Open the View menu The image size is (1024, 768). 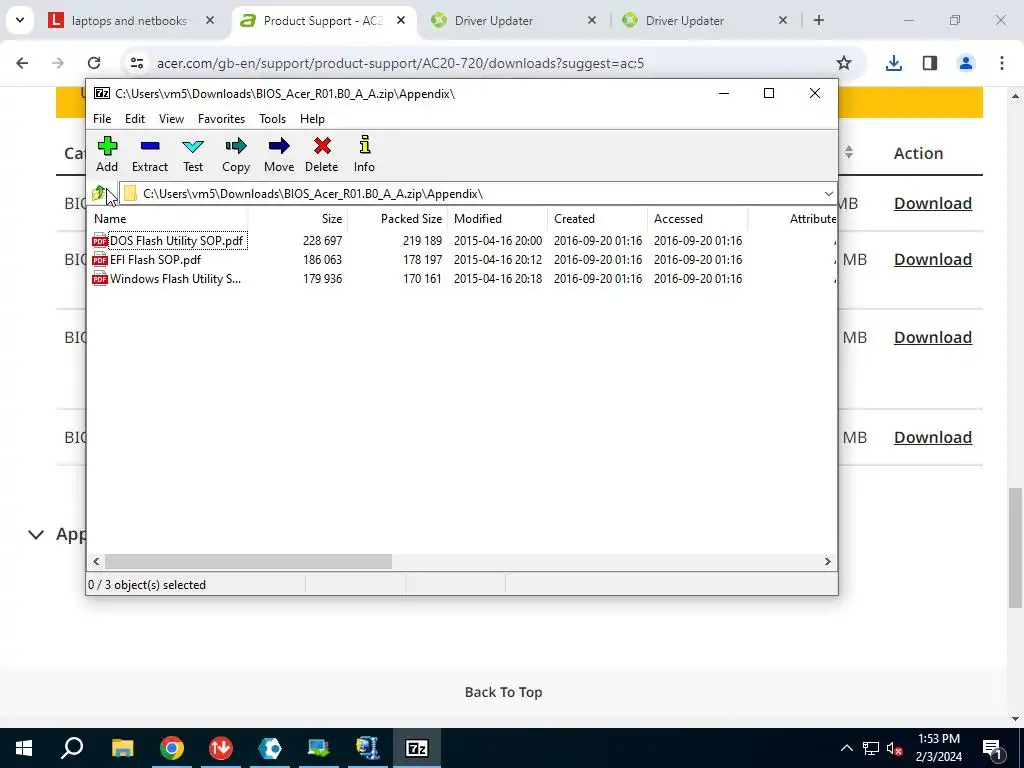pyautogui.click(x=171, y=119)
